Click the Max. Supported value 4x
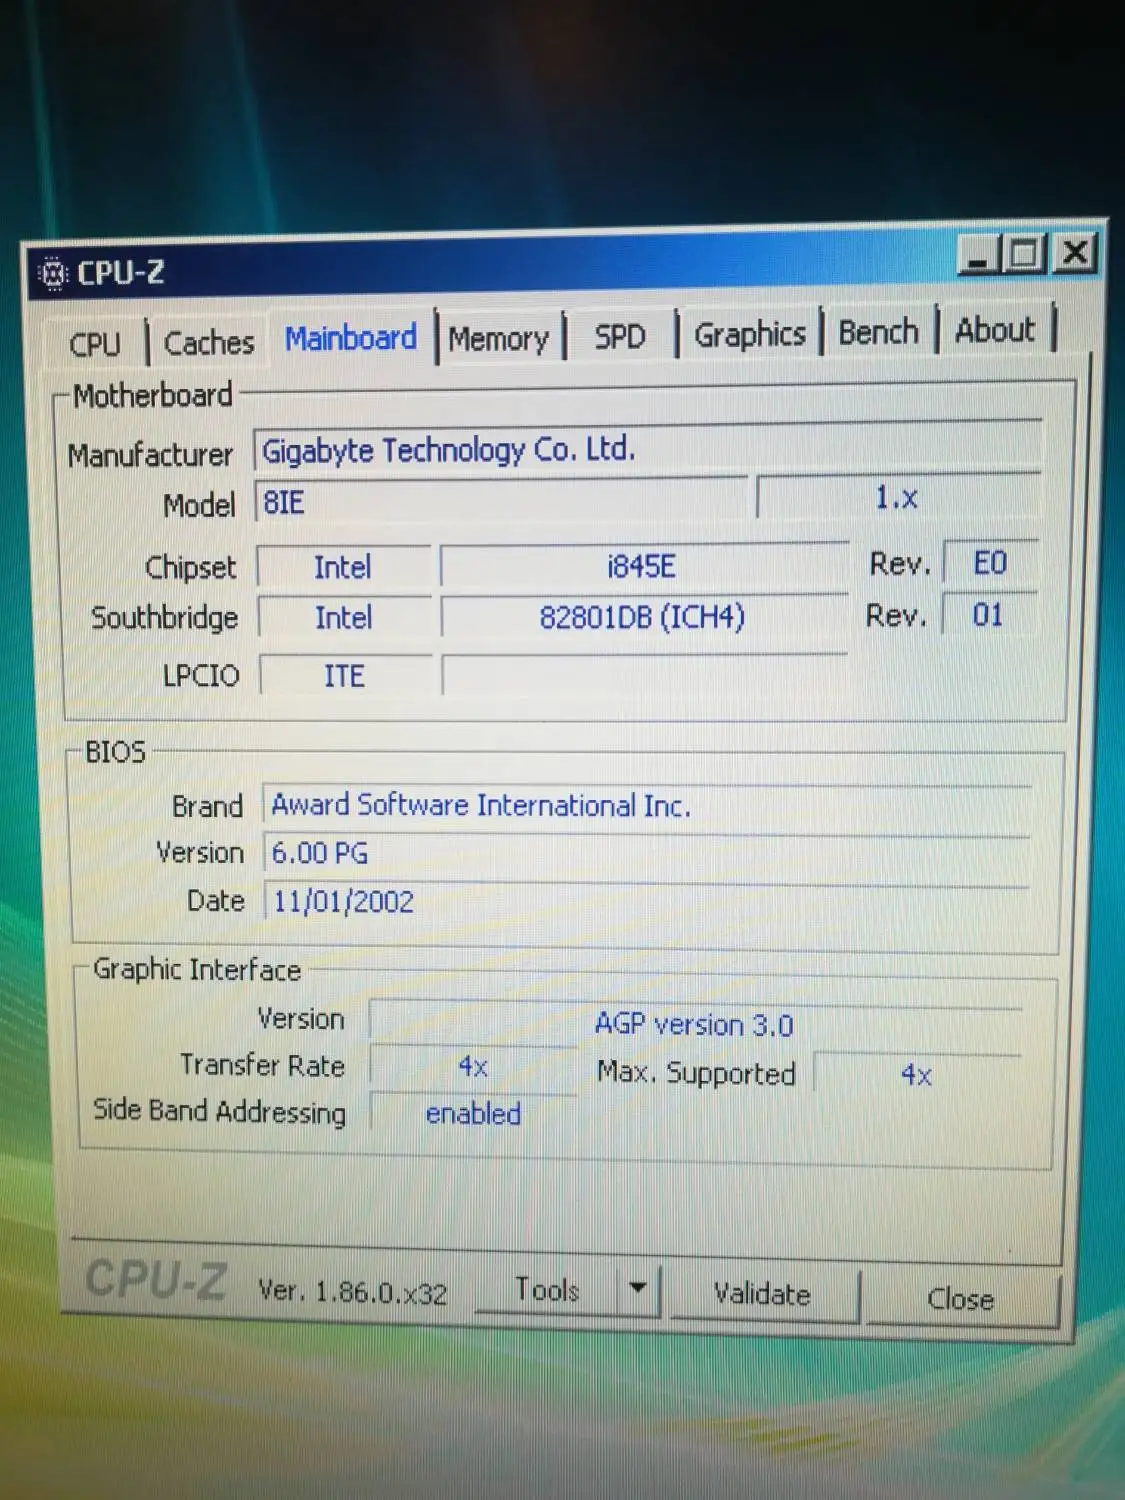 [917, 1075]
